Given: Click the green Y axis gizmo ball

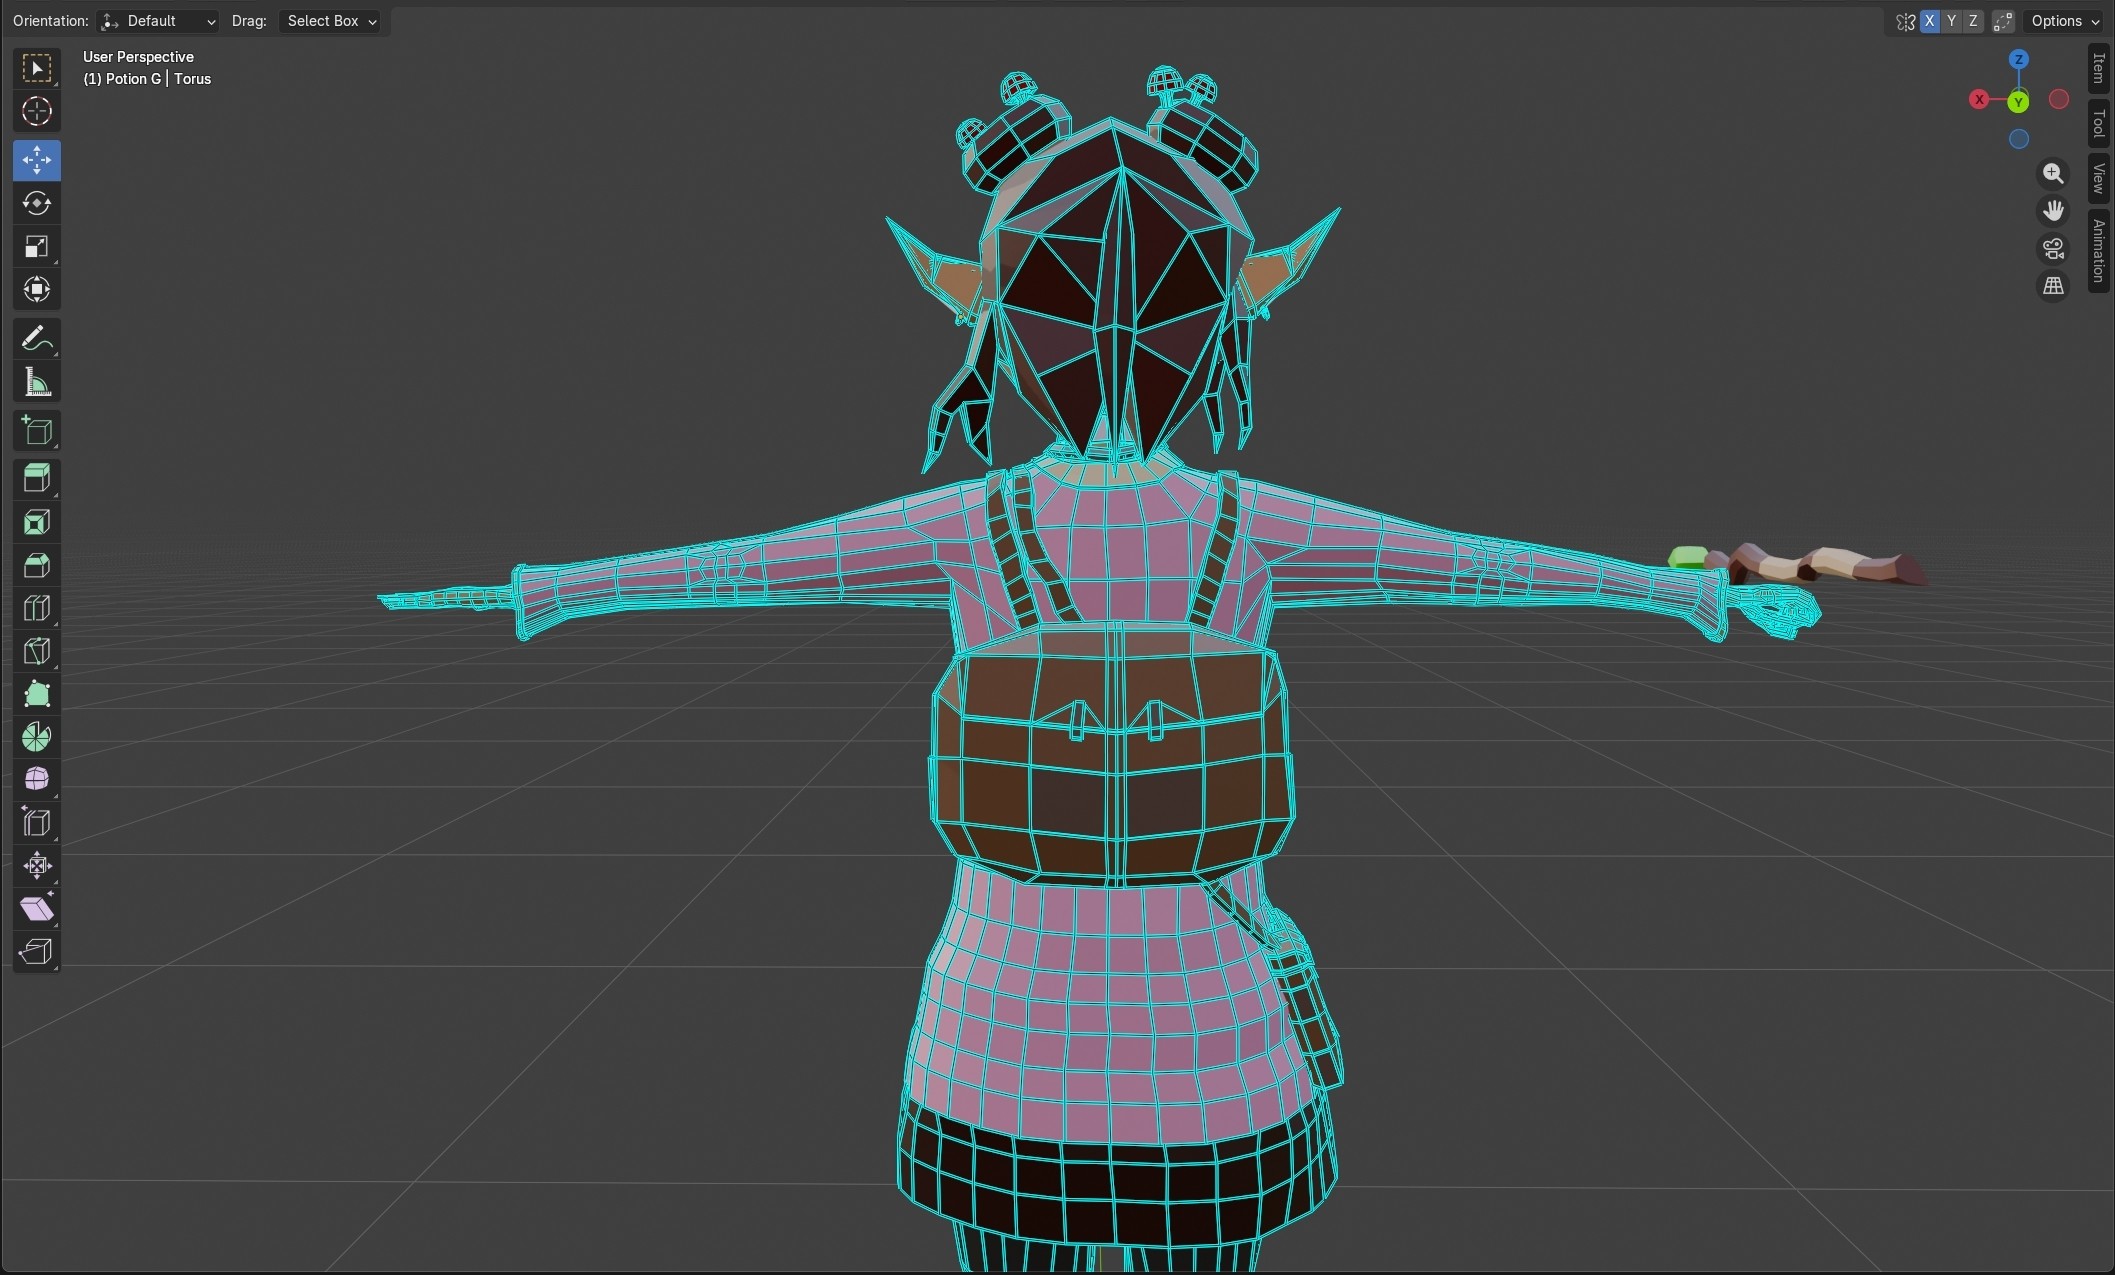Looking at the screenshot, I should coord(2018,102).
